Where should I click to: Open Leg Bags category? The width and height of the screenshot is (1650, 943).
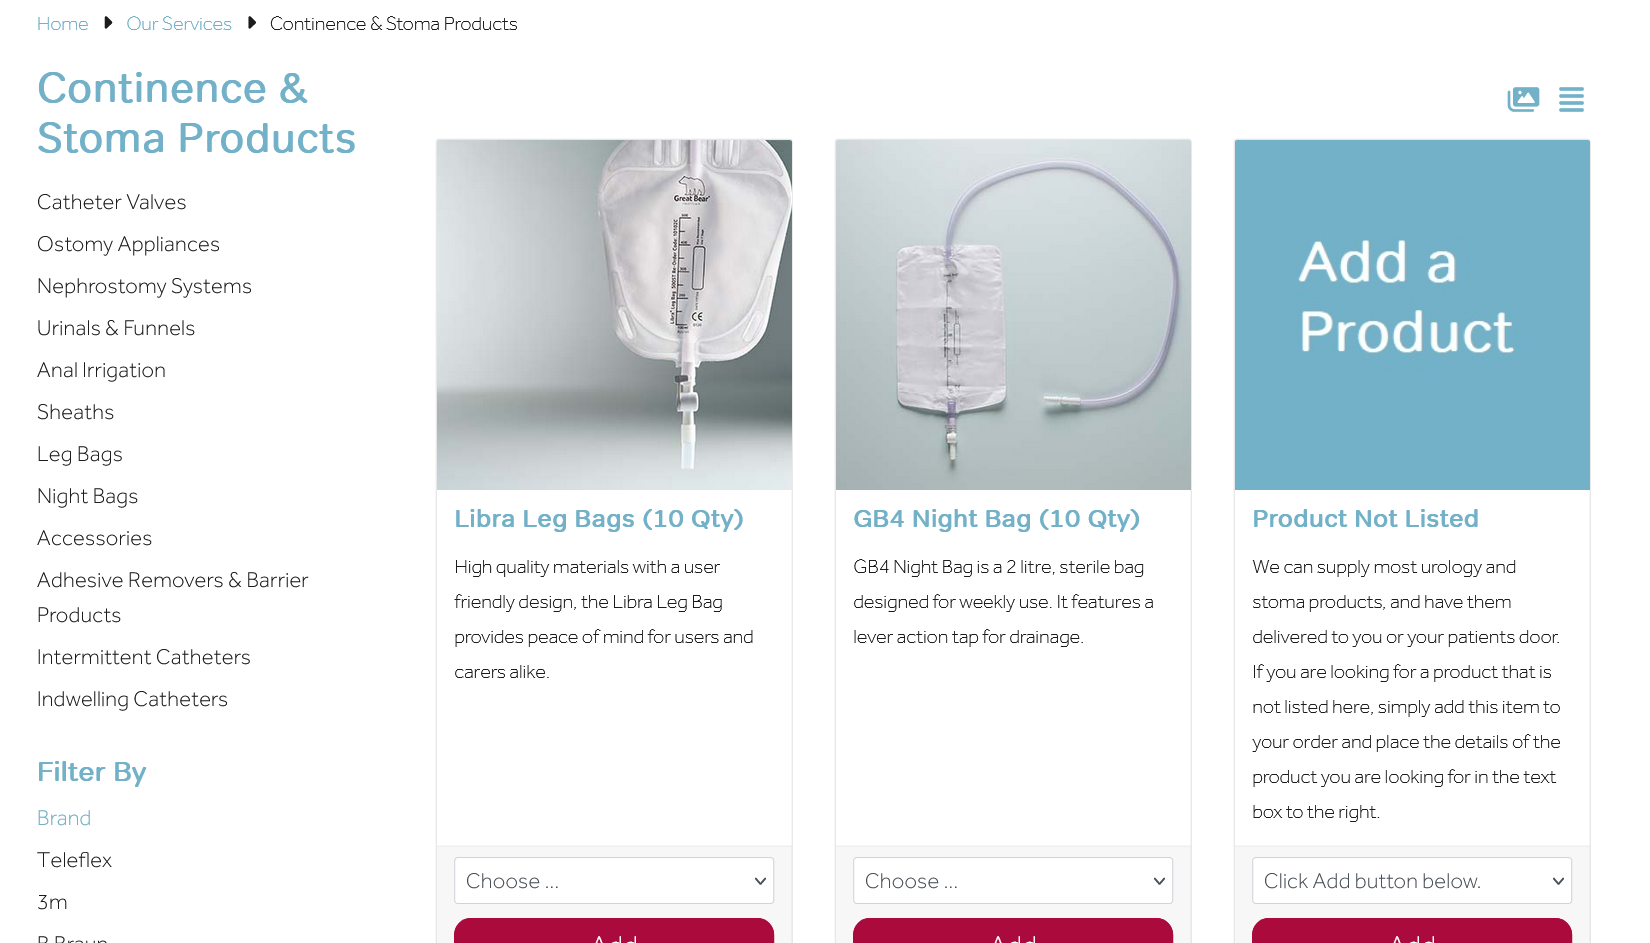coord(80,454)
